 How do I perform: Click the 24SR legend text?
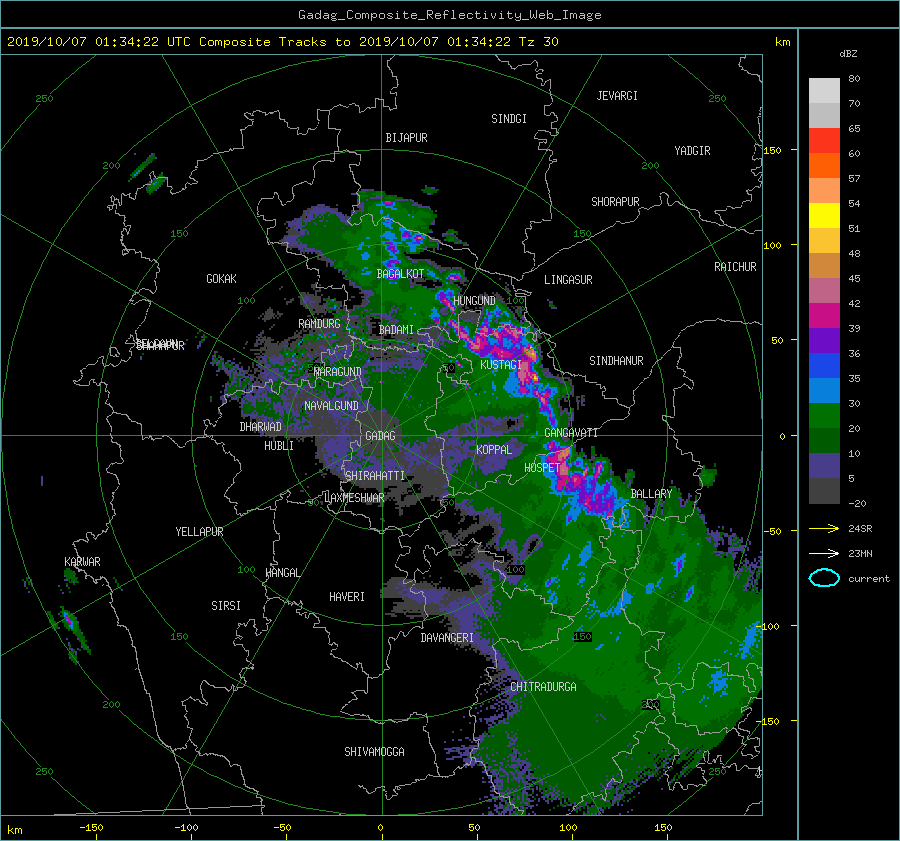point(860,529)
